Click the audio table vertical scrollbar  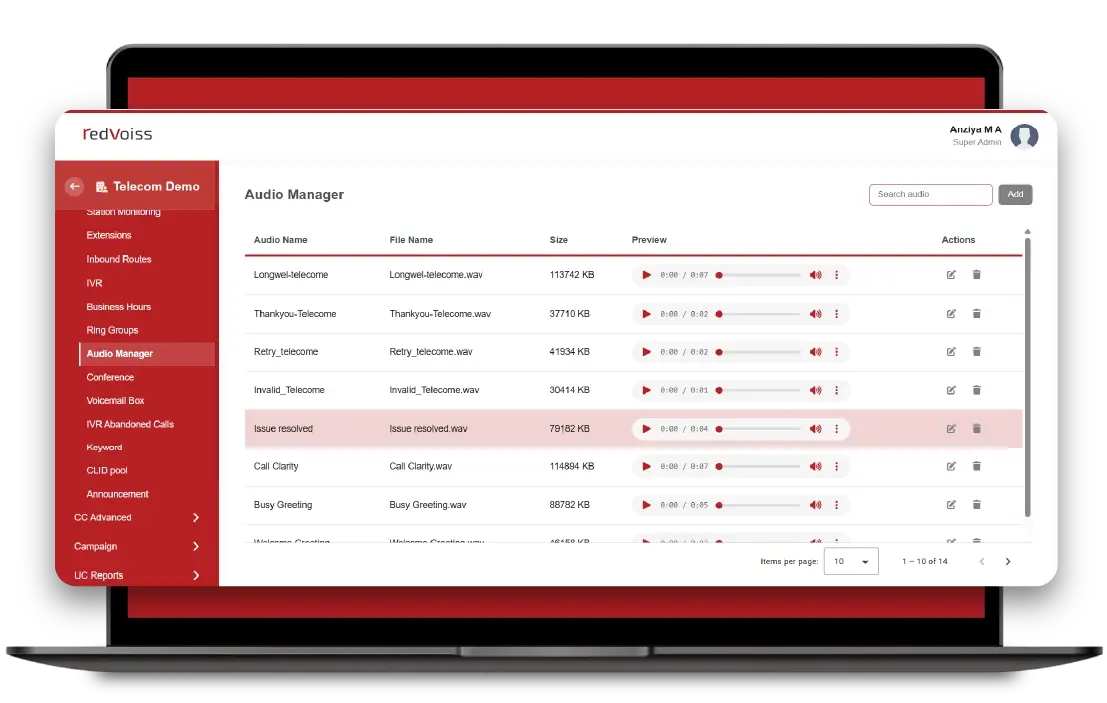[1027, 378]
